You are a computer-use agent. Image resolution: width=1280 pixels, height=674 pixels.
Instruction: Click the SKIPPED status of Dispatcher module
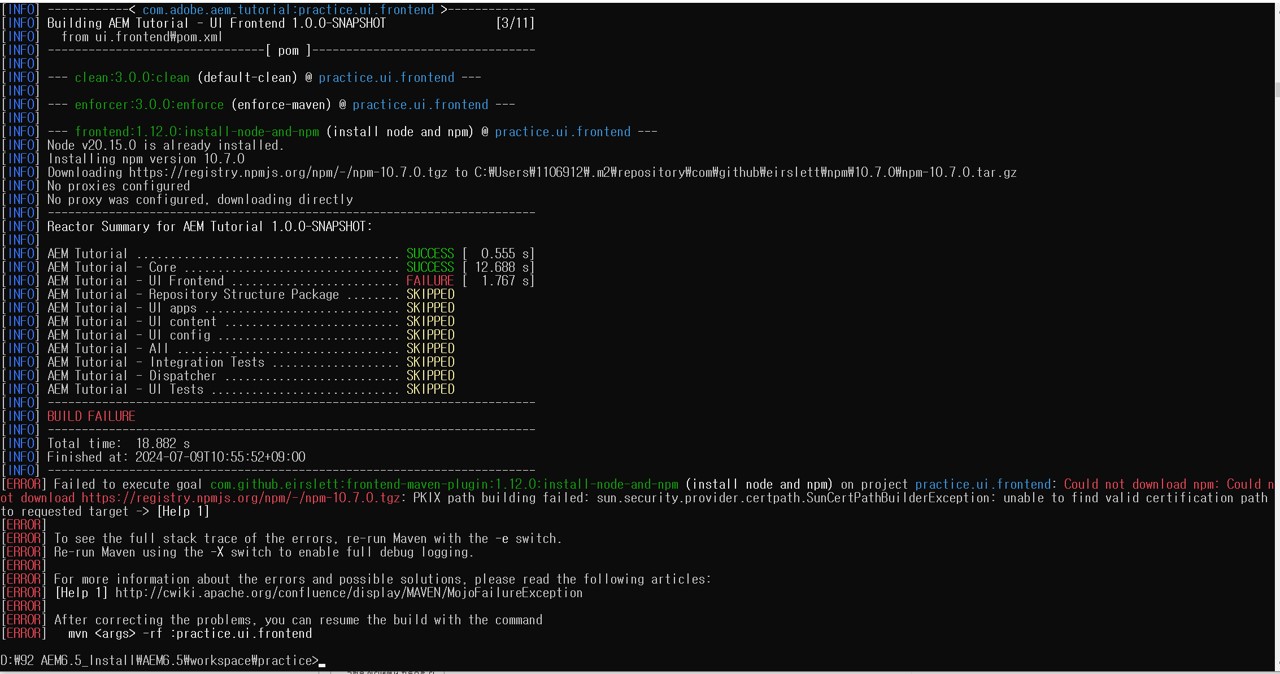pyautogui.click(x=429, y=375)
